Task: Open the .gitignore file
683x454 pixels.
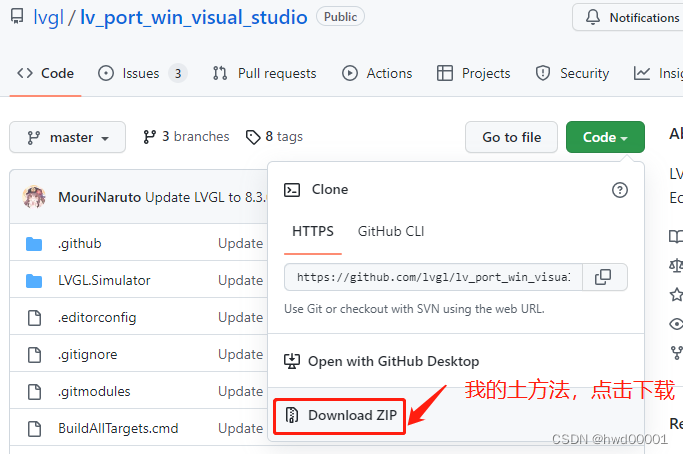Action: (87, 354)
